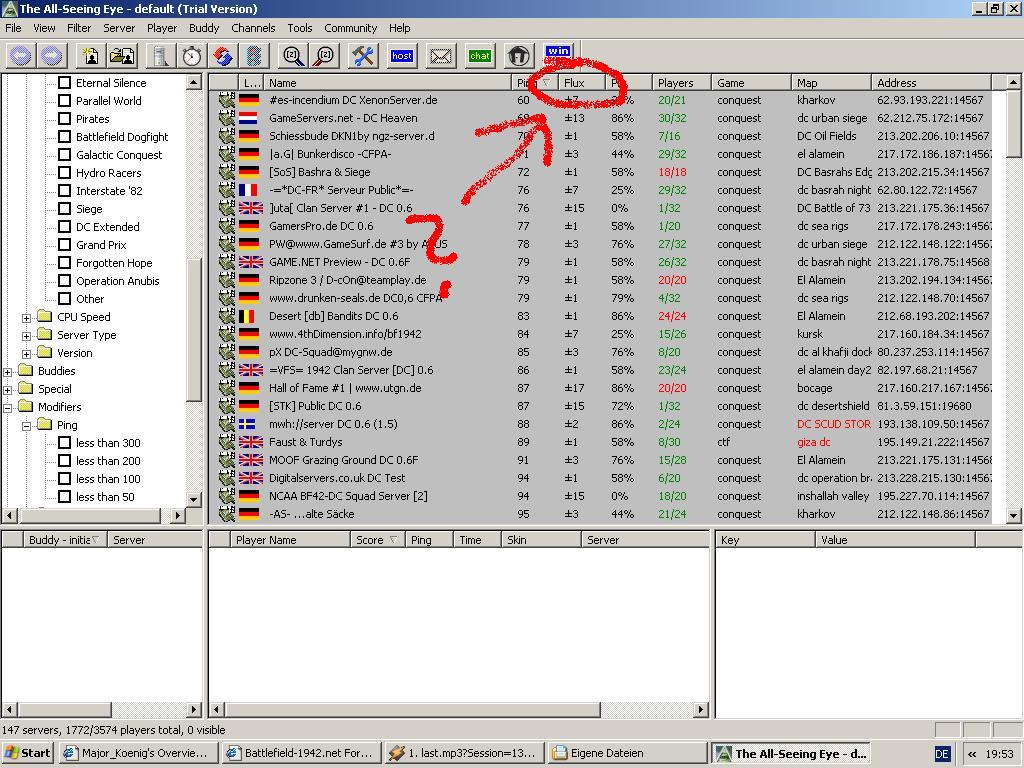Enable the DC Extended filter checkbox
The image size is (1024, 768).
(65, 227)
